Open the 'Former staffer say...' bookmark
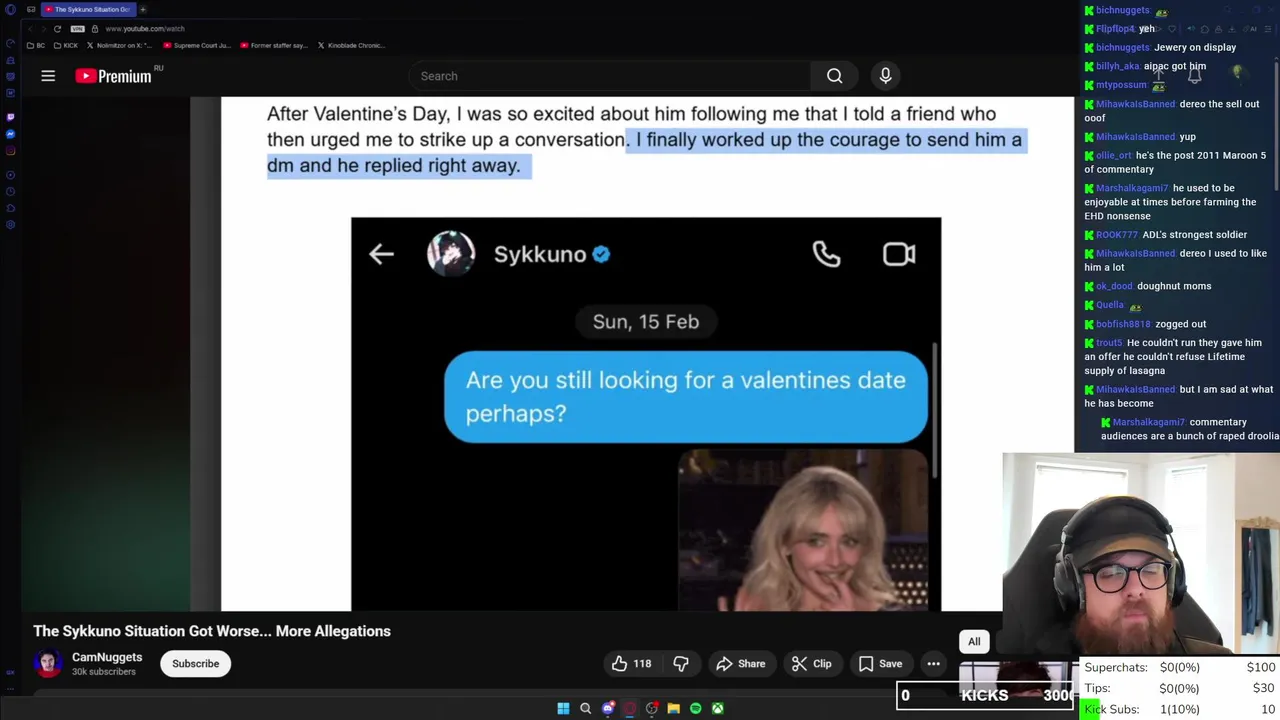 273,45
